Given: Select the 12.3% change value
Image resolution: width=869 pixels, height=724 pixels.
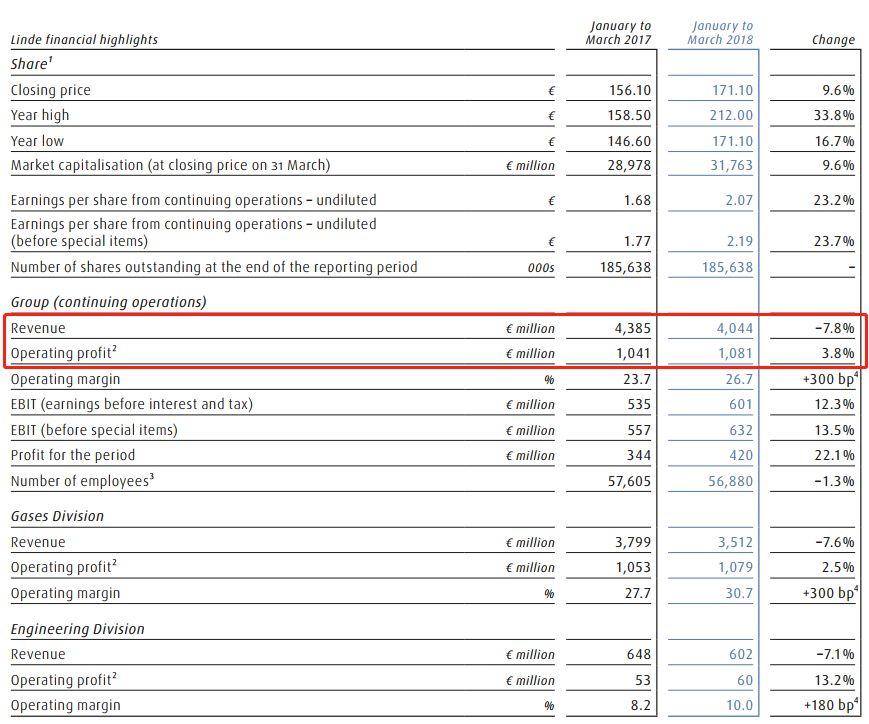Looking at the screenshot, I should (x=834, y=404).
